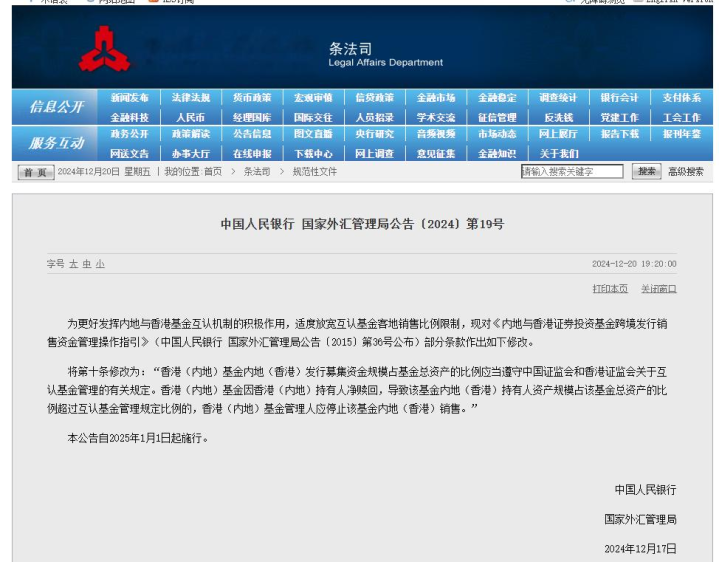Set font size to medium (中)
719x562 pixels.
point(86,264)
